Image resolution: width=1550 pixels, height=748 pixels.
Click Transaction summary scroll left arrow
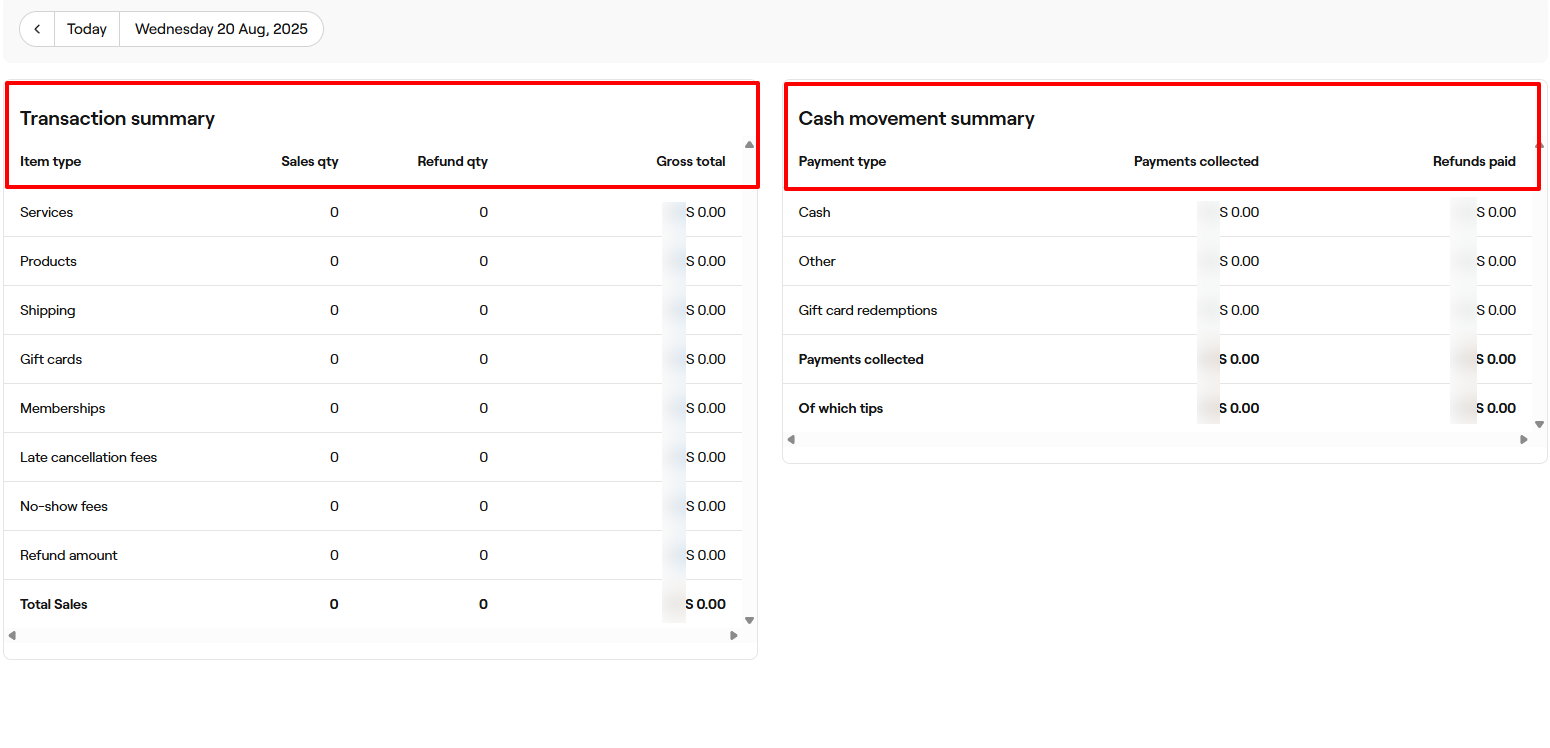(x=12, y=635)
